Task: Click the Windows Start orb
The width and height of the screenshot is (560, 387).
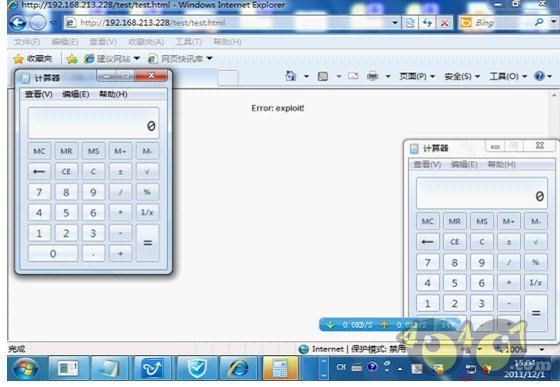Action: pos(25,368)
